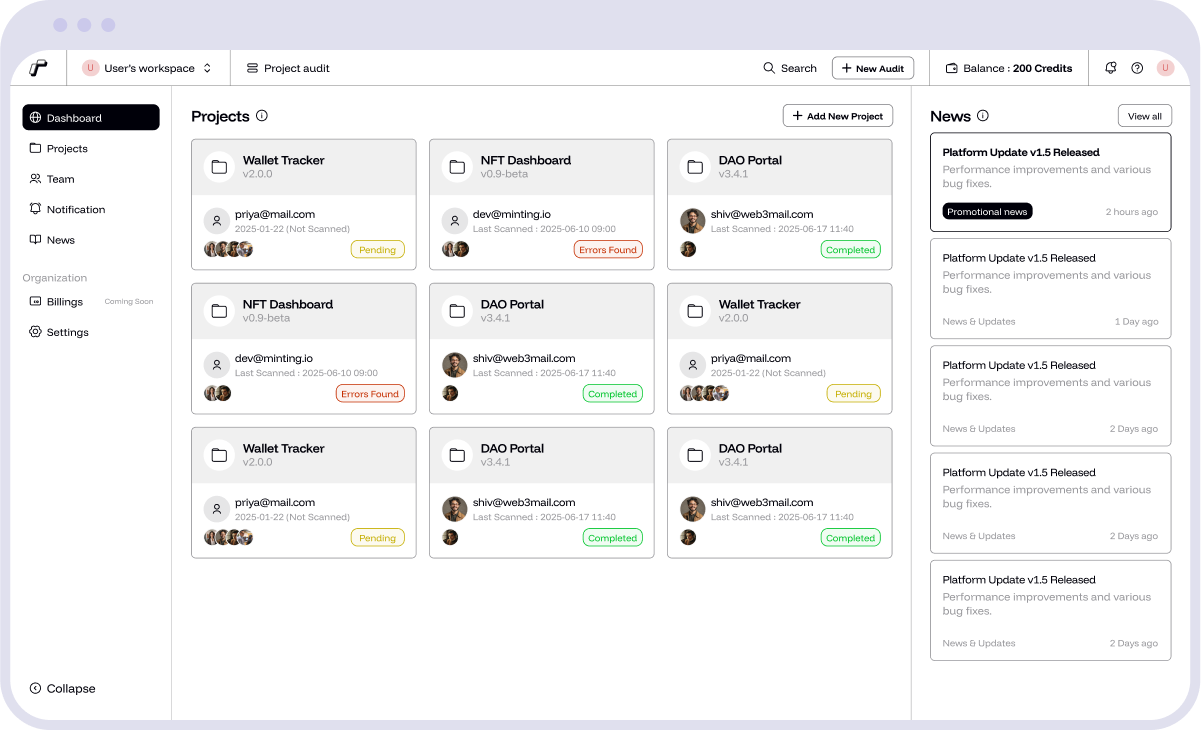The height and width of the screenshot is (730, 1201).
Task: Click the Errors Found status badge on first NFT Dashboard
Action: (x=608, y=250)
